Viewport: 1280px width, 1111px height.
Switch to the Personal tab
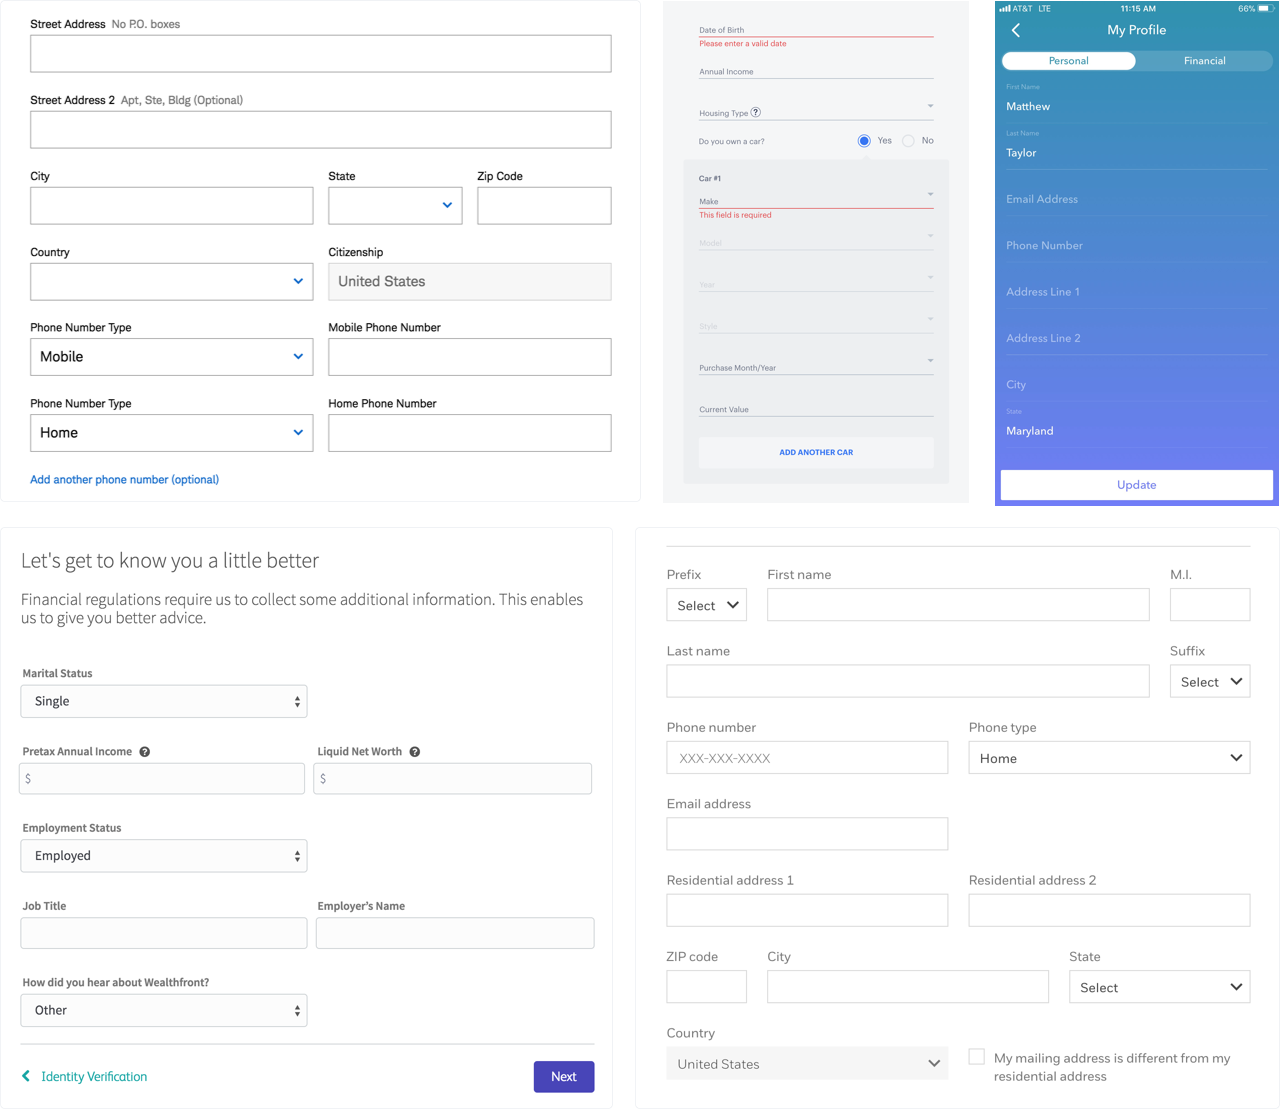[1068, 61]
